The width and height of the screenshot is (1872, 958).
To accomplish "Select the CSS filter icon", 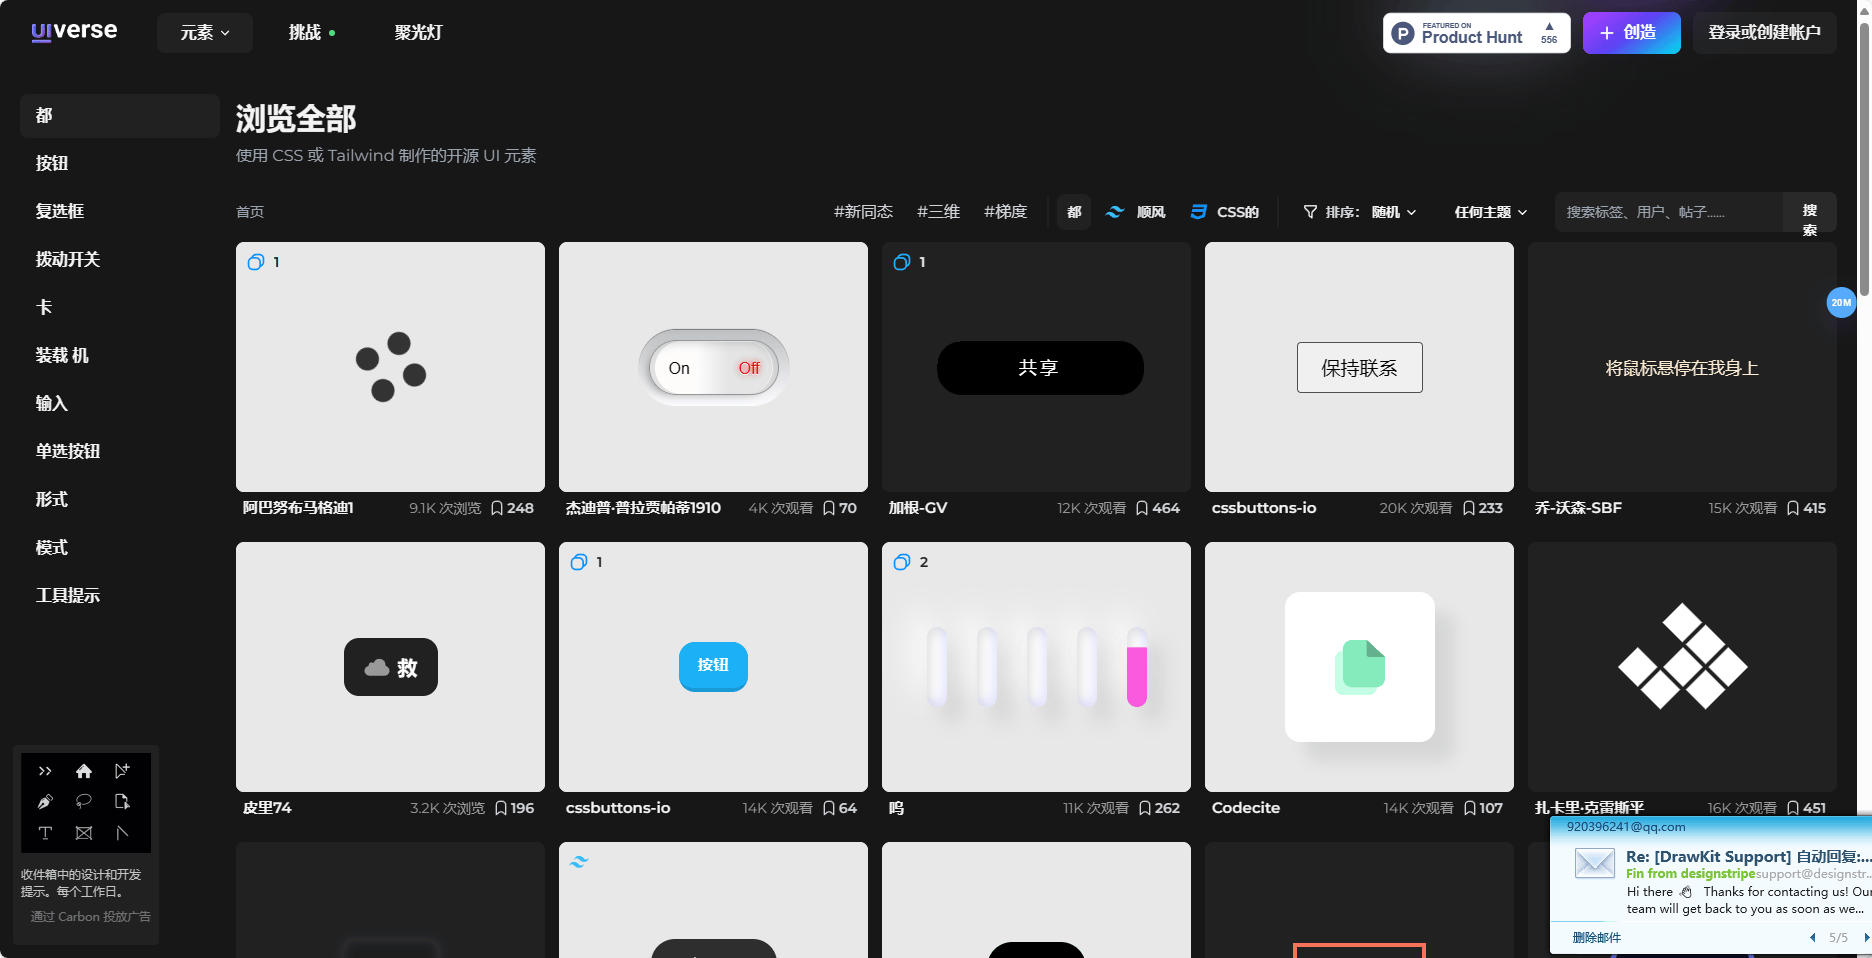I will 1198,212.
